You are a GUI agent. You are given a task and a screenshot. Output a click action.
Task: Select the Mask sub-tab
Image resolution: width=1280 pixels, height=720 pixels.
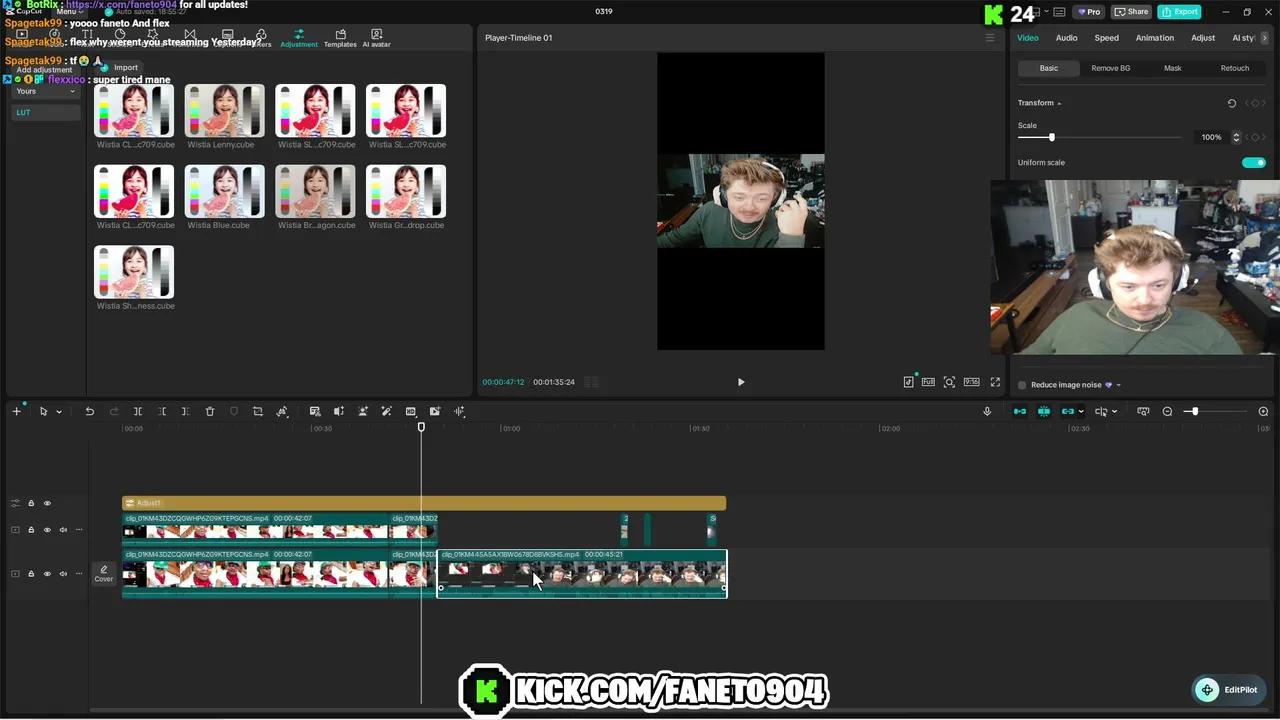[x=1172, y=68]
